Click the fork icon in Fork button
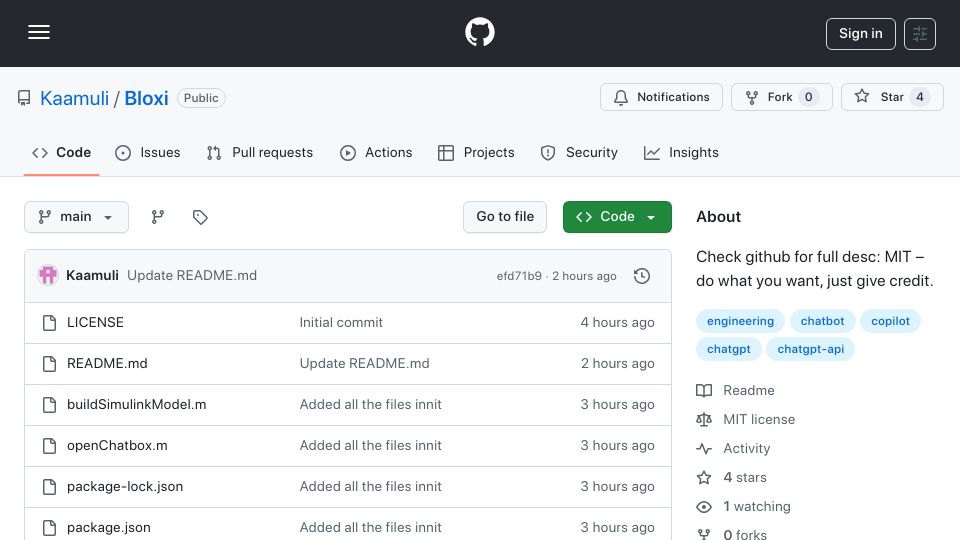 pyautogui.click(x=752, y=97)
